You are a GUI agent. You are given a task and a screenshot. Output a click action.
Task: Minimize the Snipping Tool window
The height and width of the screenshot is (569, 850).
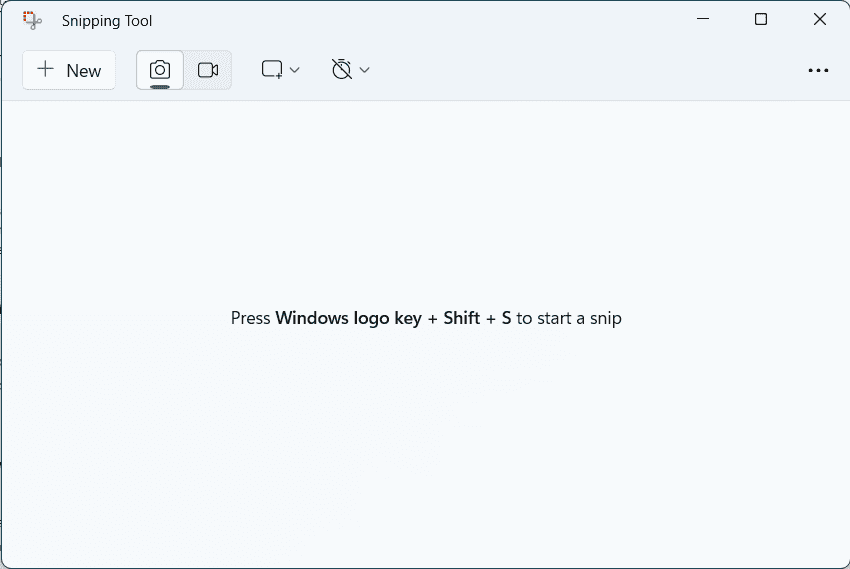tap(703, 20)
